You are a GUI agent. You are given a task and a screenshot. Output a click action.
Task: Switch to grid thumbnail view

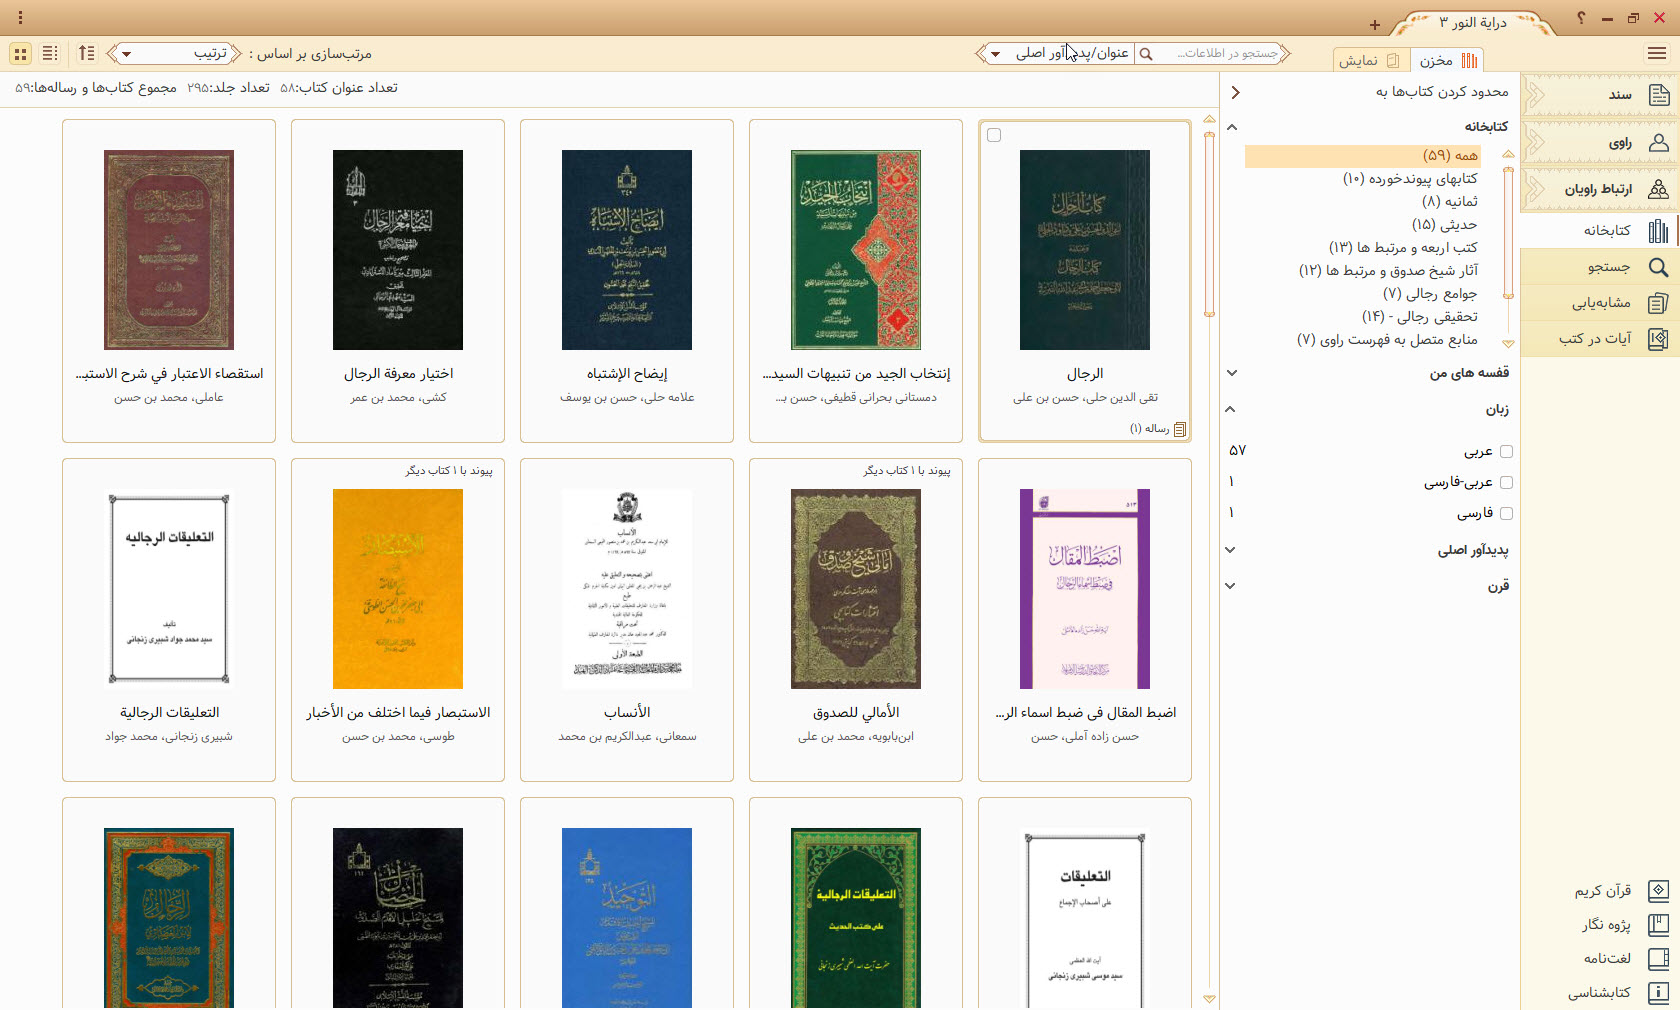(20, 54)
